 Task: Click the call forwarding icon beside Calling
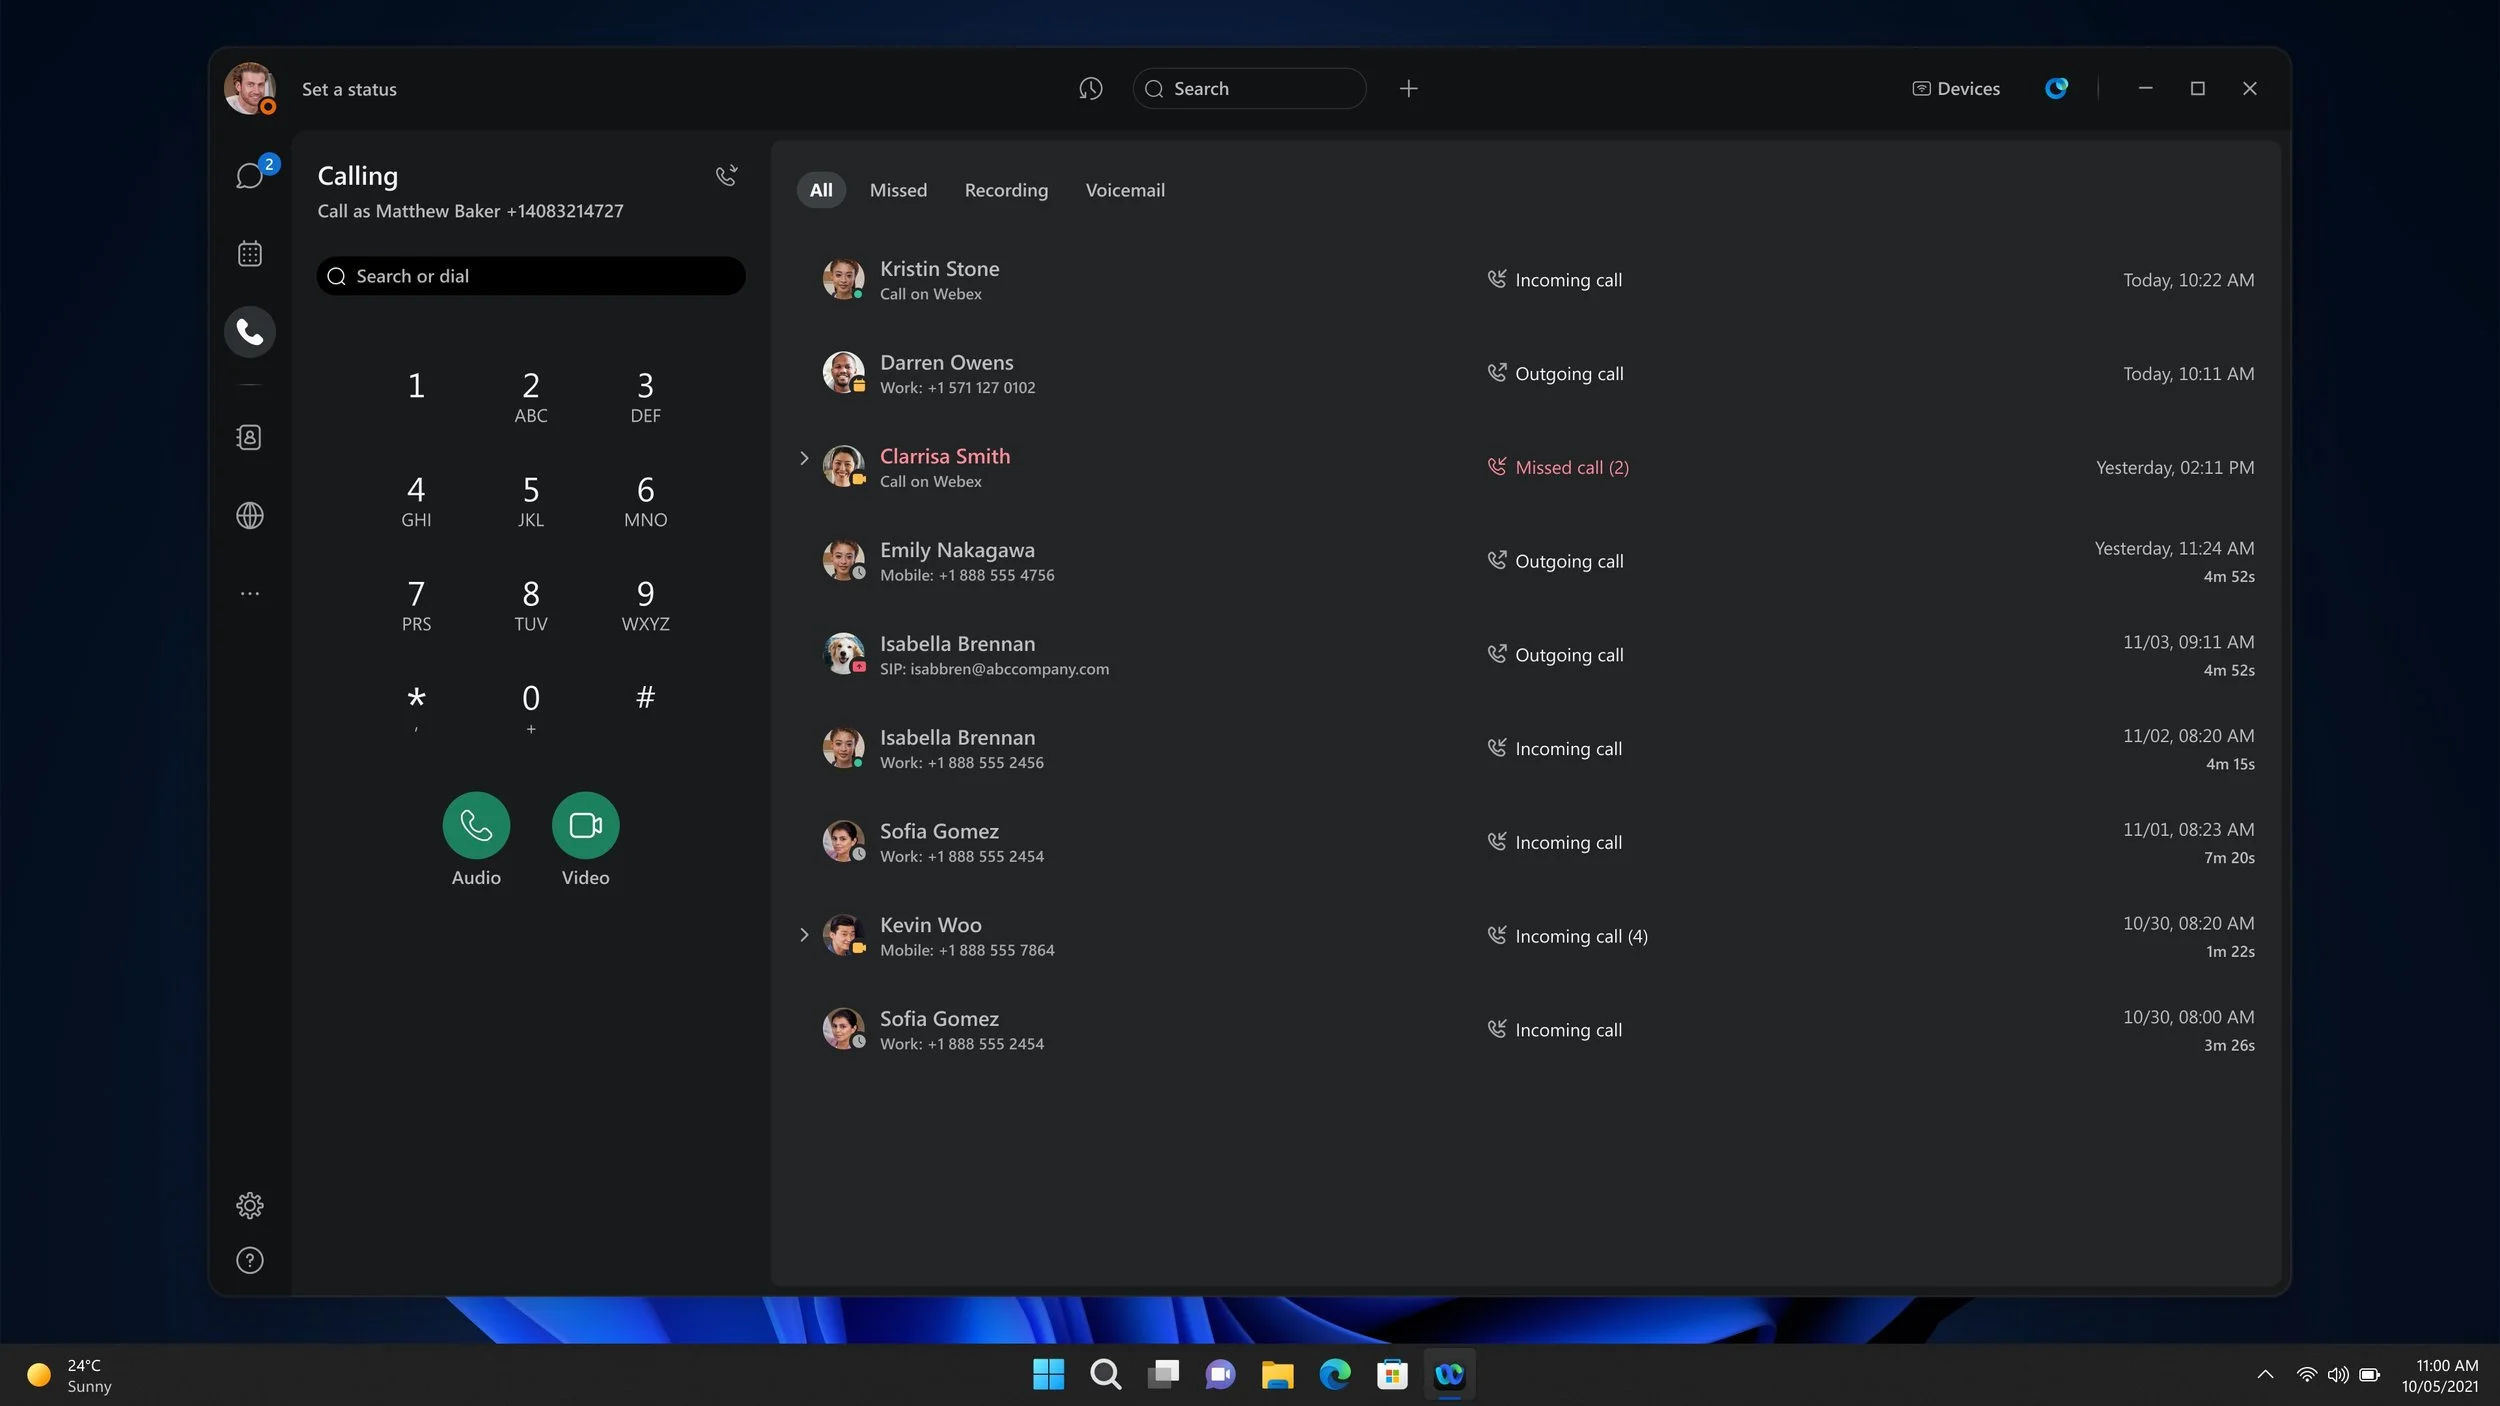(x=726, y=175)
